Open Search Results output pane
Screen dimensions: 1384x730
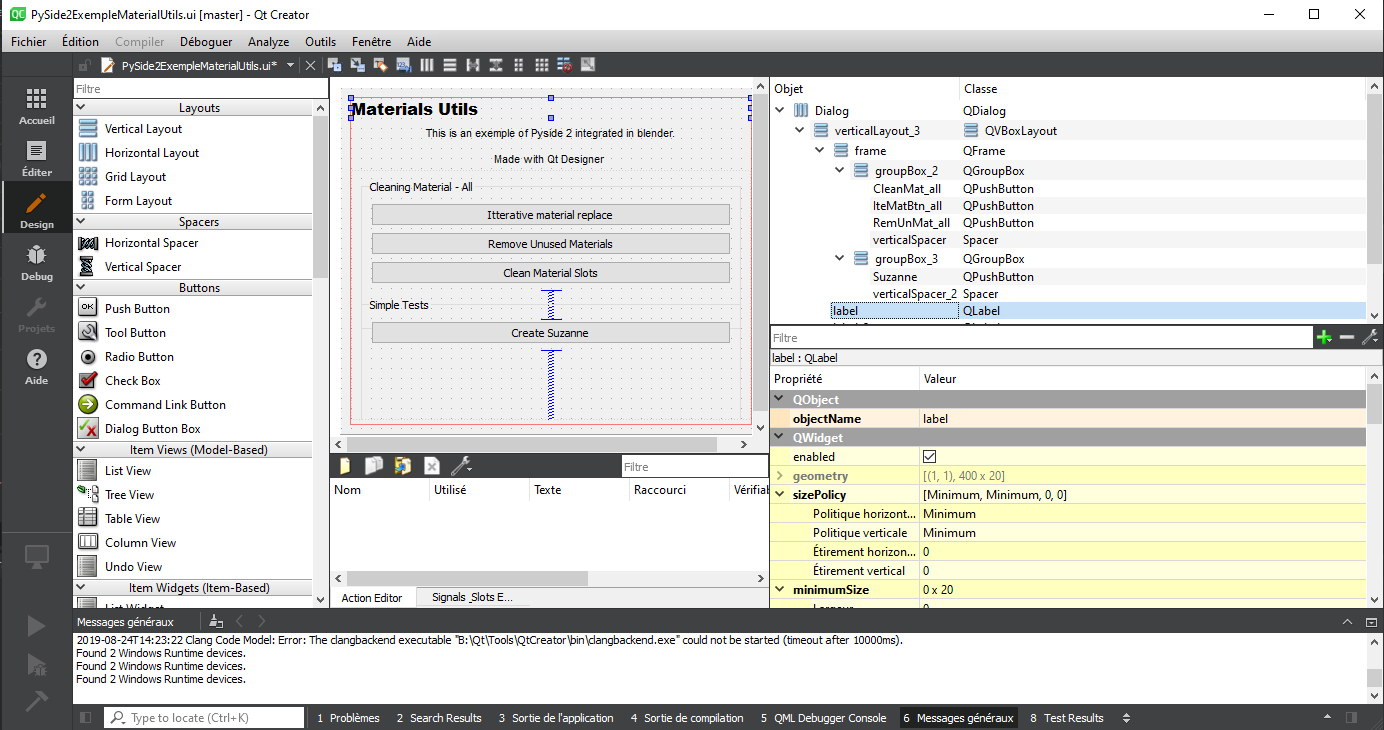coord(439,718)
